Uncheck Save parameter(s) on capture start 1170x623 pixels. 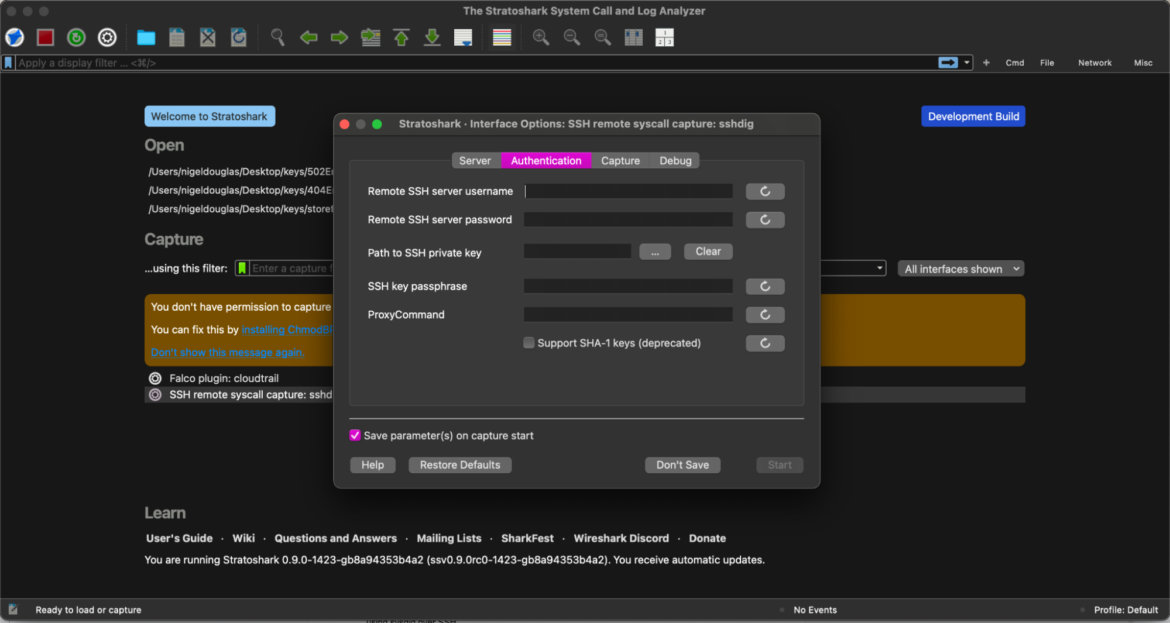click(x=355, y=435)
